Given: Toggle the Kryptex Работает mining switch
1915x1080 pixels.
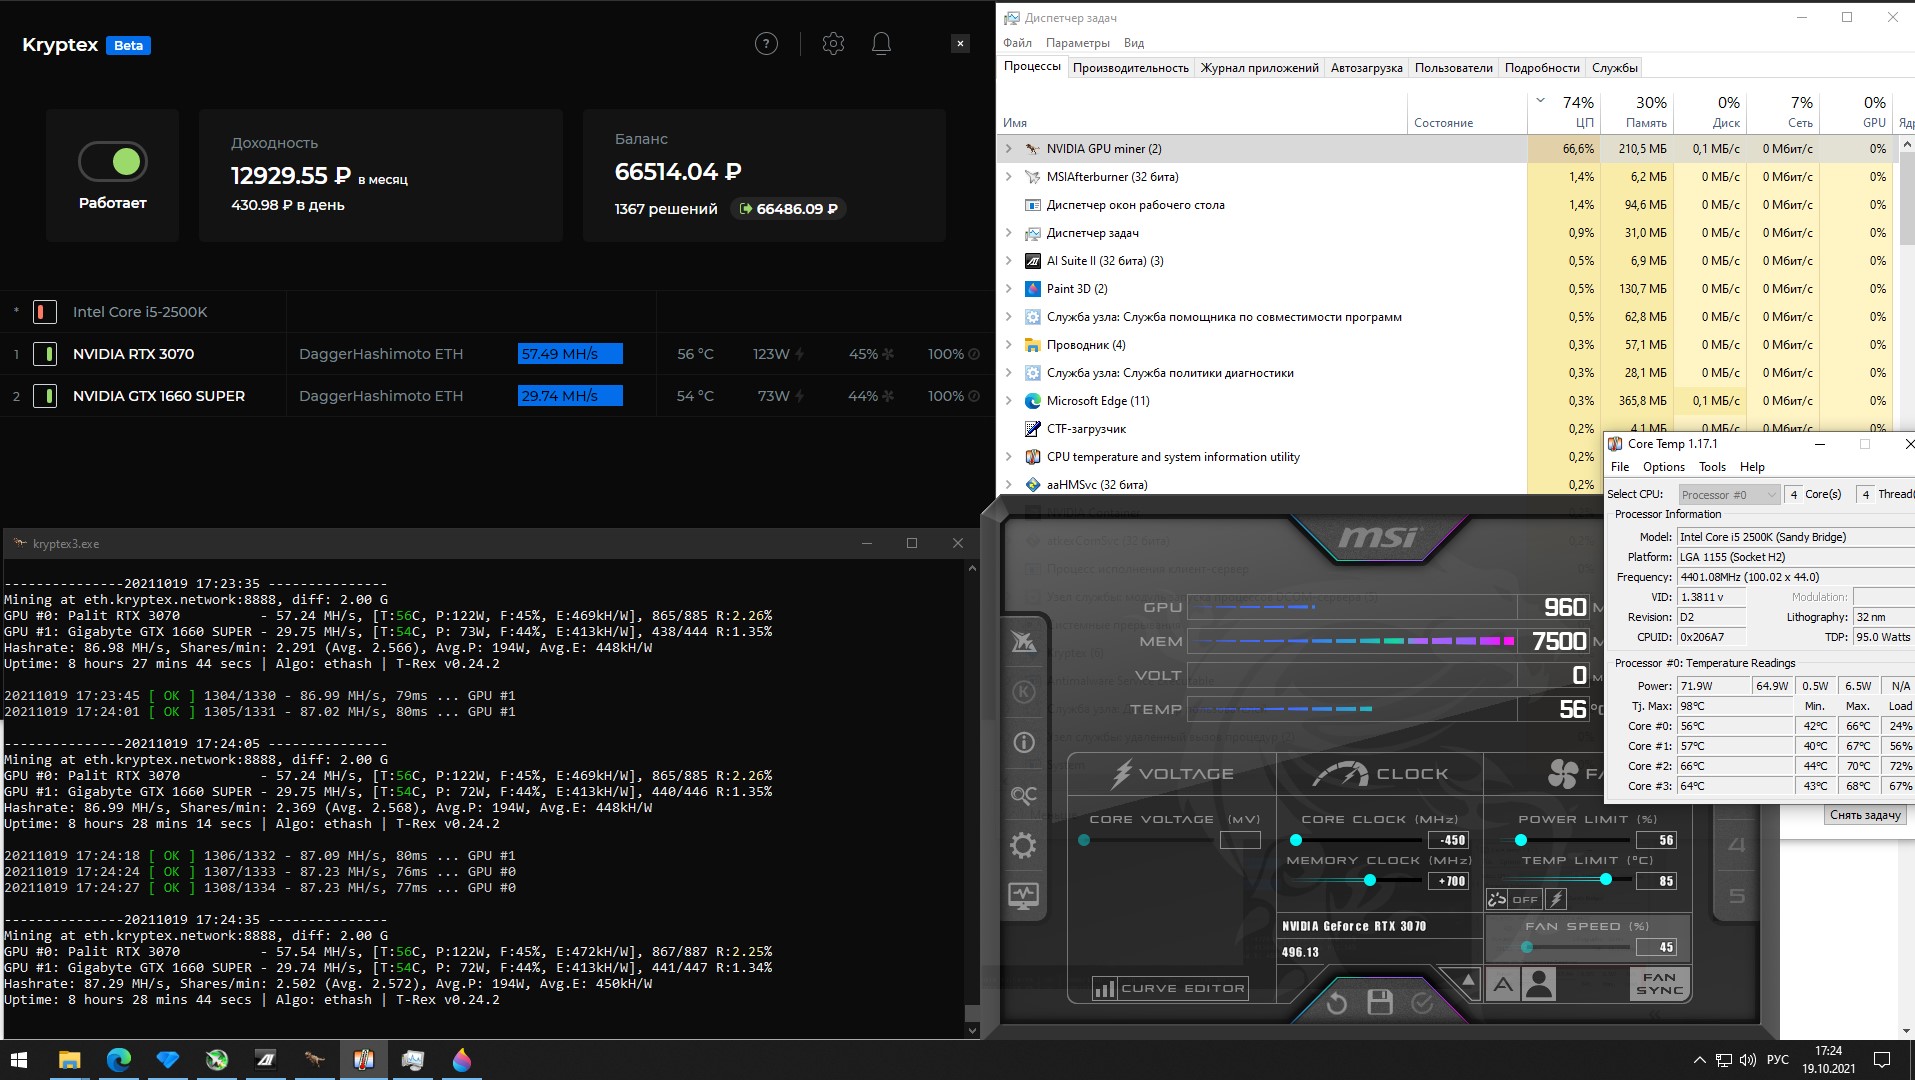Looking at the screenshot, I should point(113,161).
